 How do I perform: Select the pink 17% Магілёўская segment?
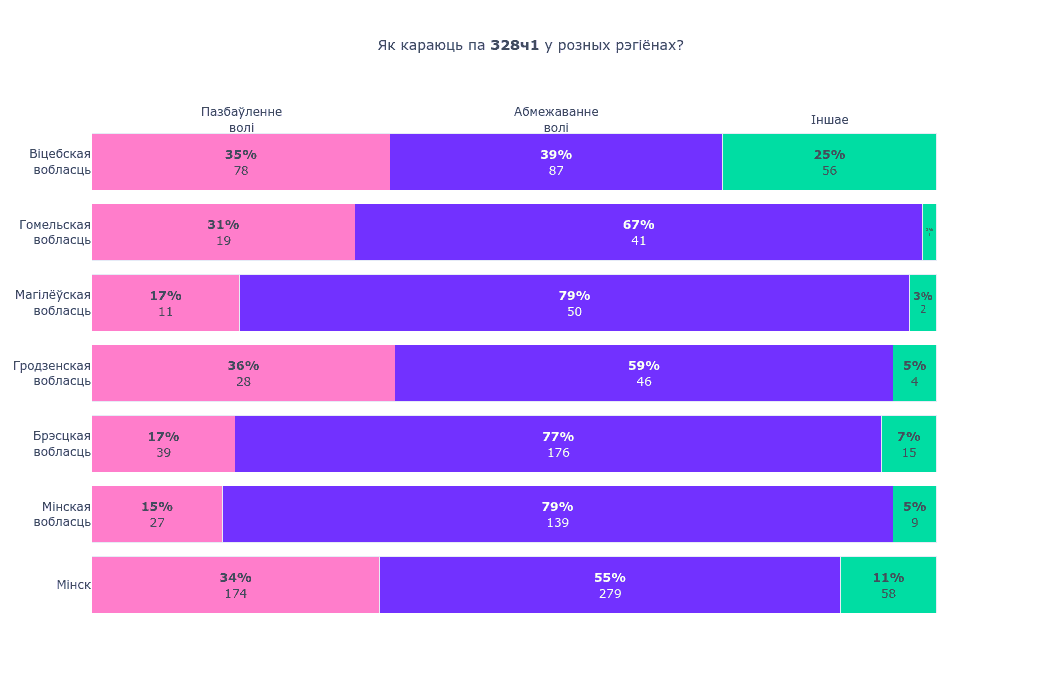pyautogui.click(x=165, y=303)
